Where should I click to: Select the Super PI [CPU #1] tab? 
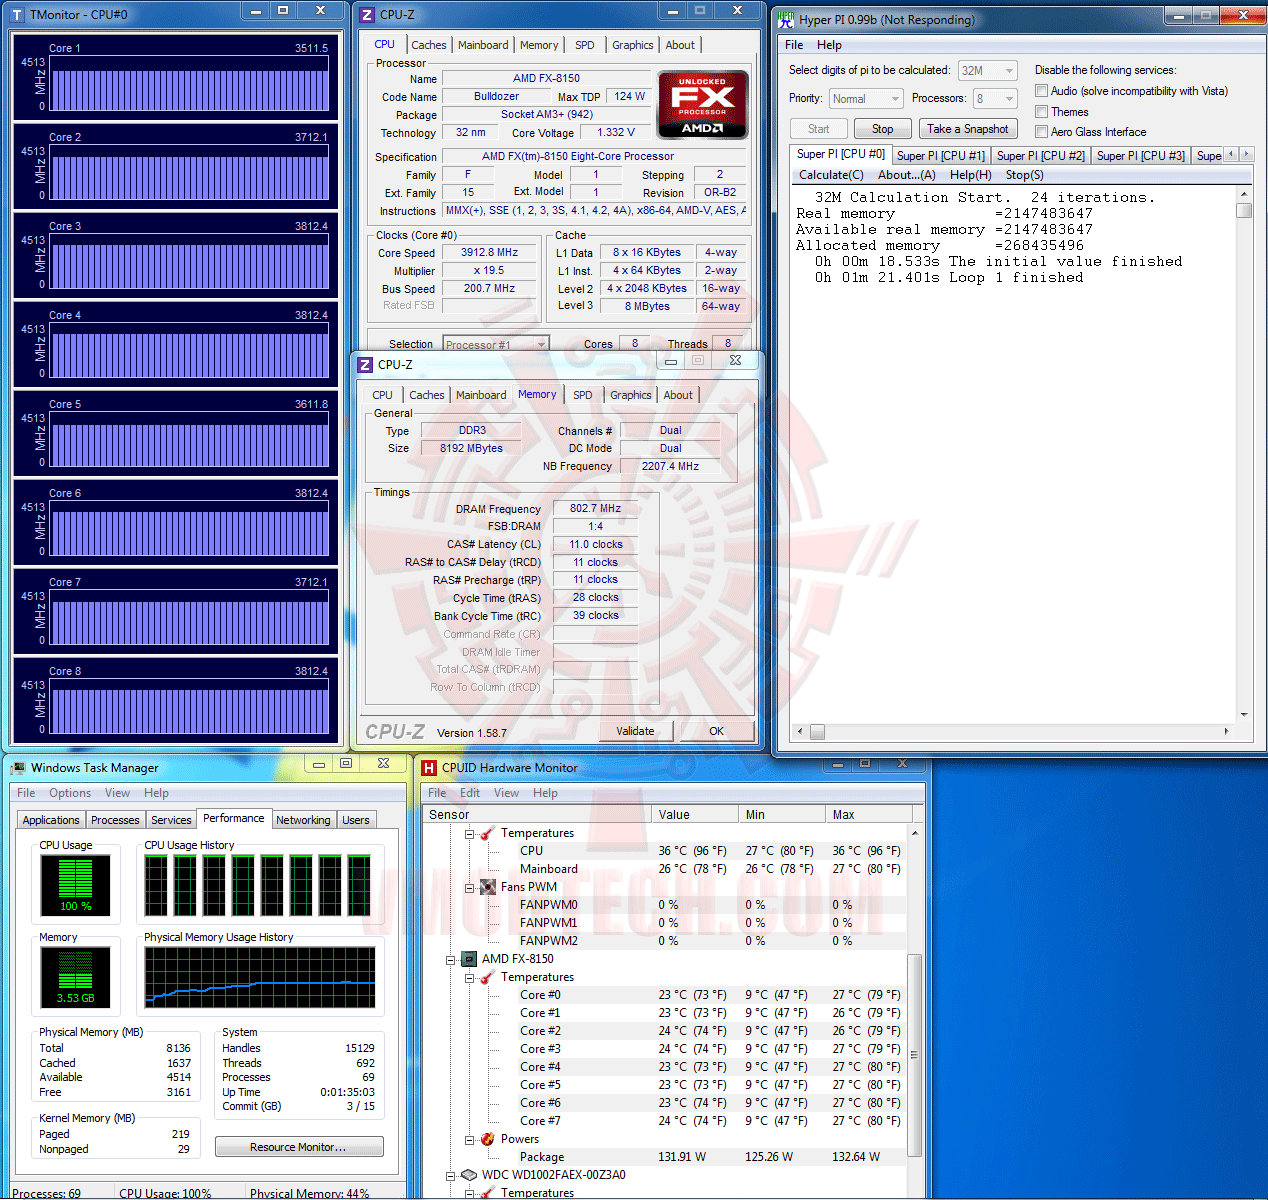[x=940, y=156]
